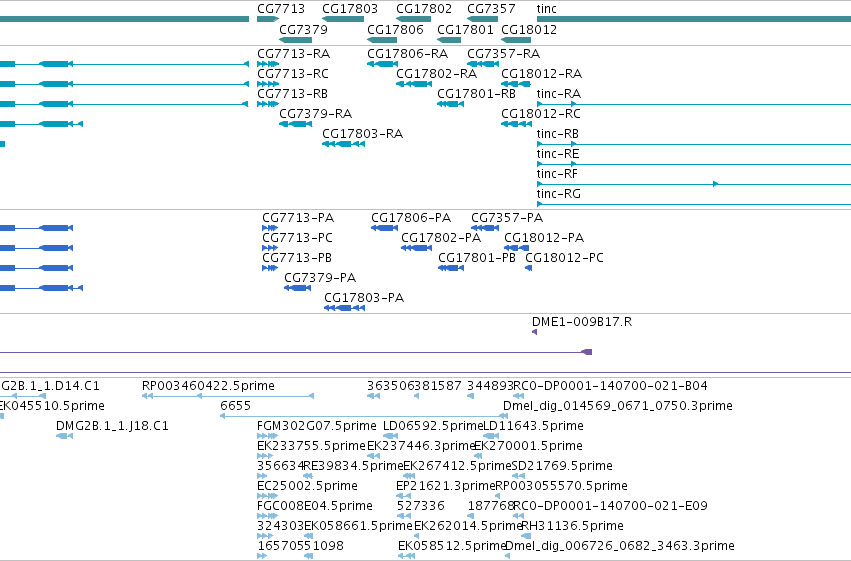Select protein label CG18012-PA
Screen dimensions: 851x561
(x=544, y=238)
